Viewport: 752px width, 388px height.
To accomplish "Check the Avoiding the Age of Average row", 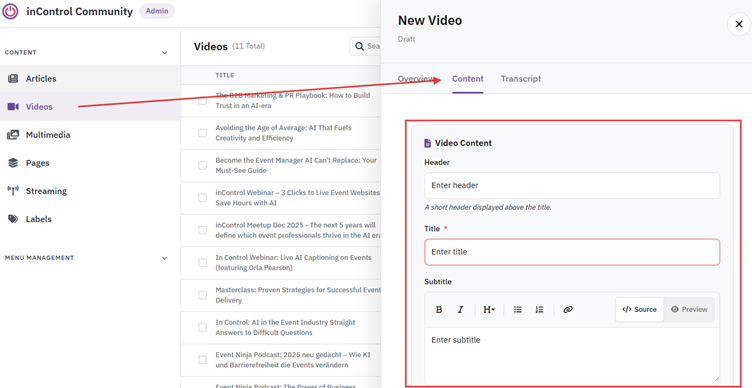I will tap(202, 133).
